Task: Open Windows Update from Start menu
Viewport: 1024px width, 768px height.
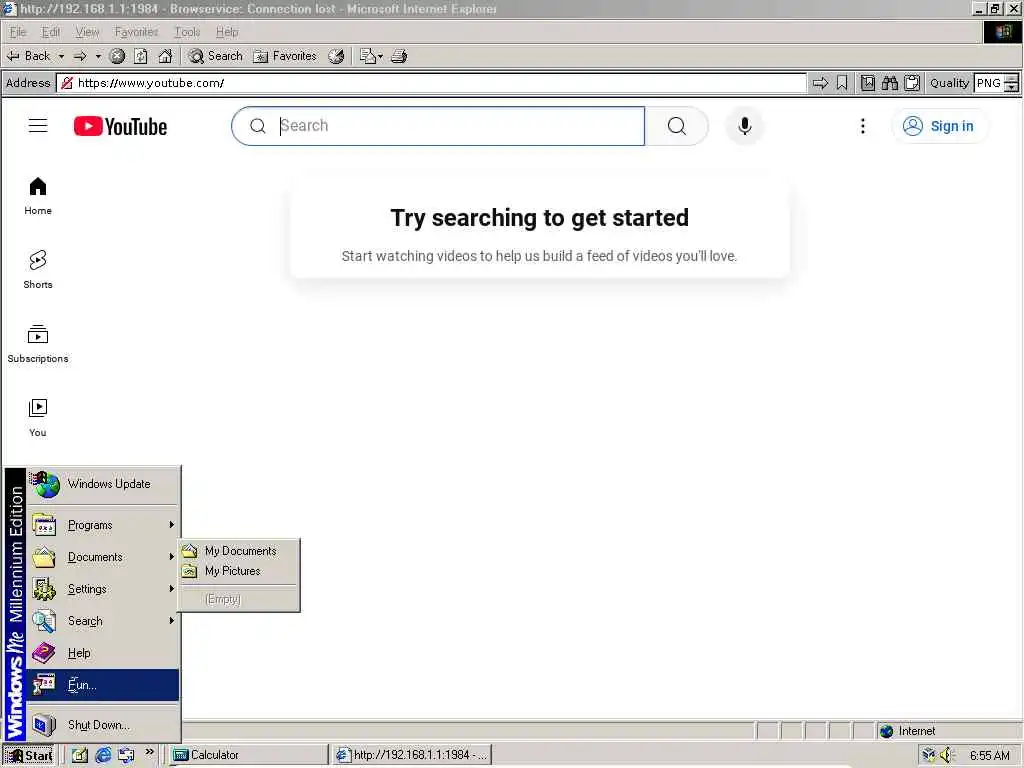Action: 103,484
